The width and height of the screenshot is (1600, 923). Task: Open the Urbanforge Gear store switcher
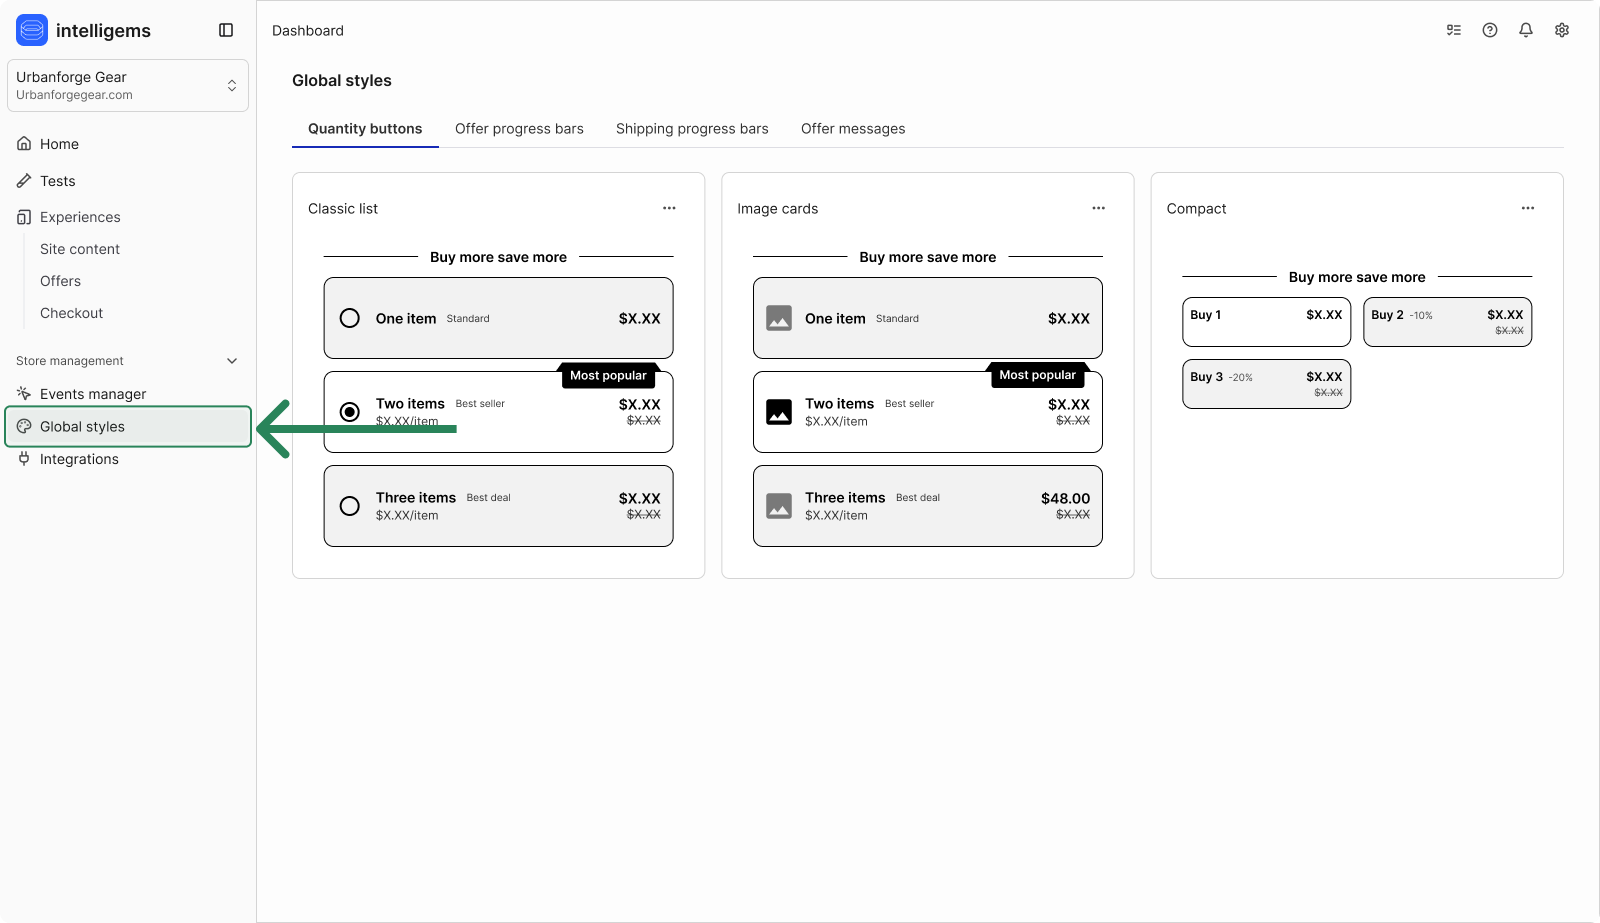[x=128, y=85]
